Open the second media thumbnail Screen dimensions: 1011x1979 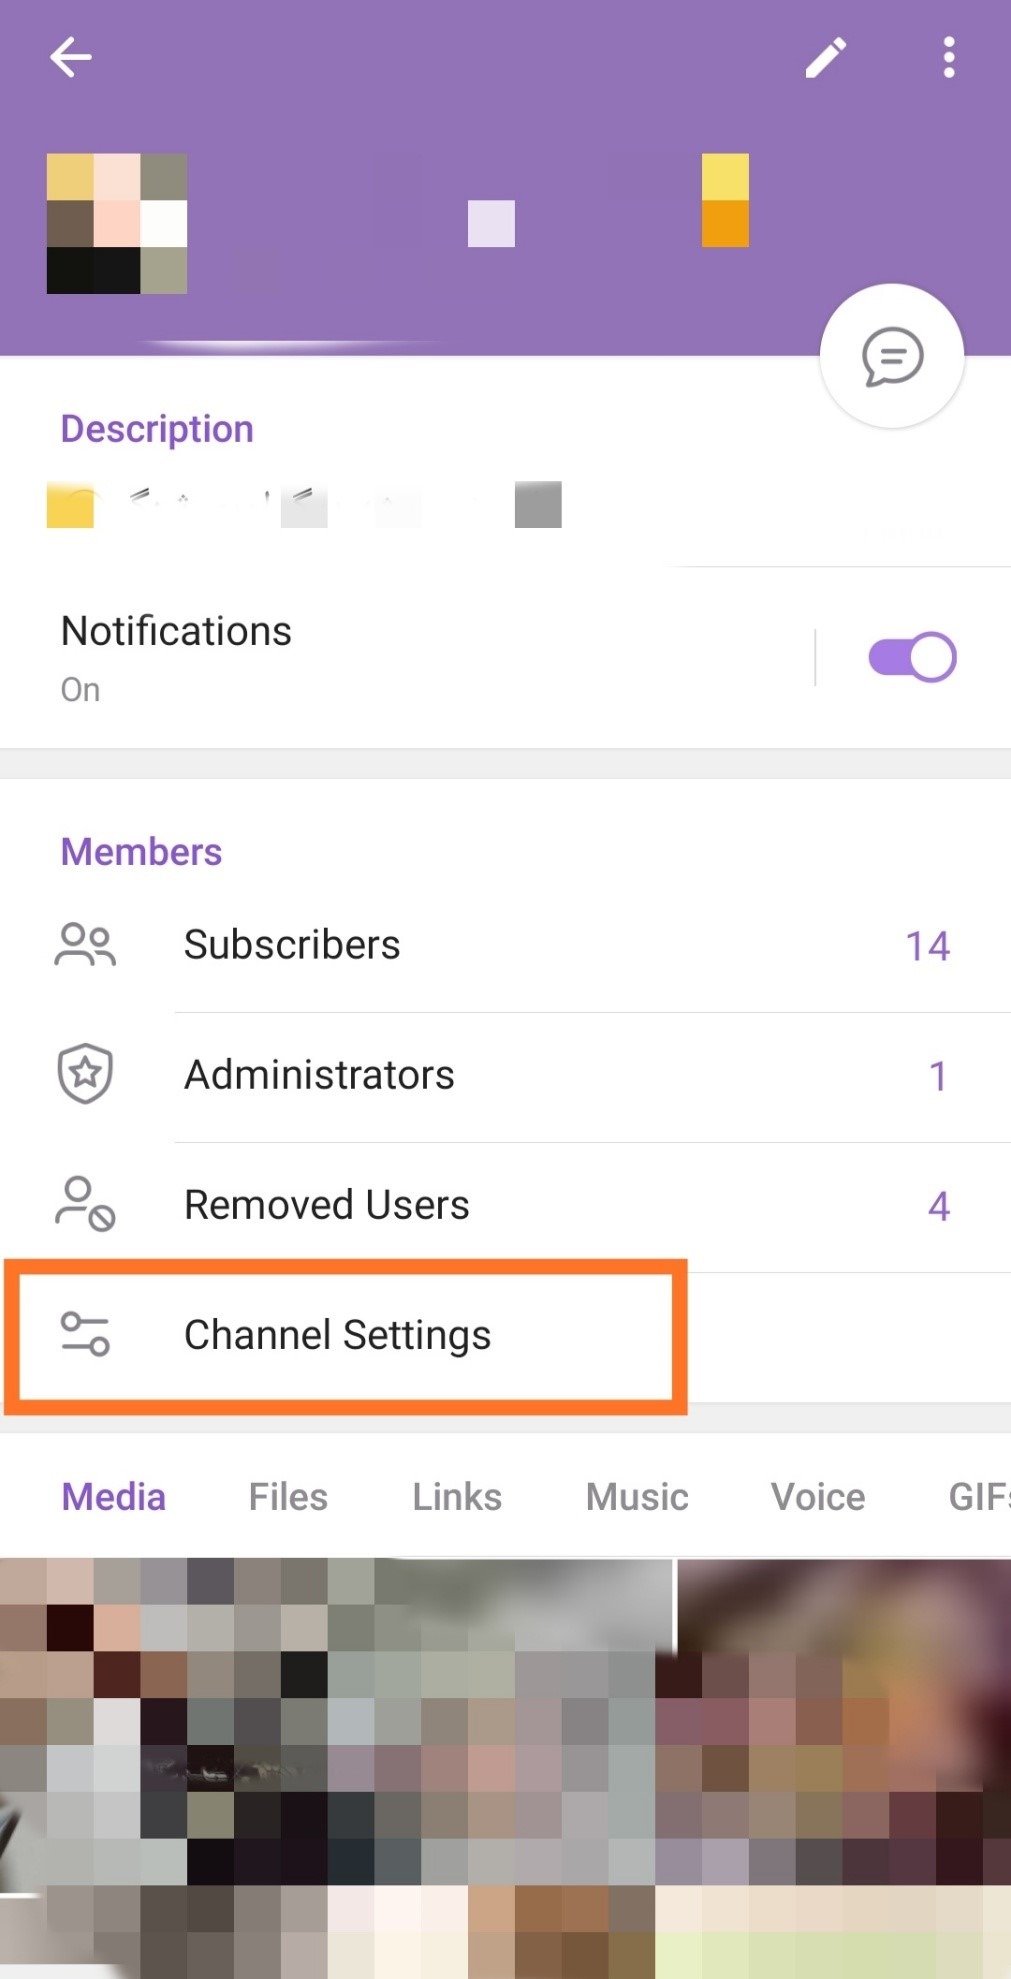[845, 1768]
